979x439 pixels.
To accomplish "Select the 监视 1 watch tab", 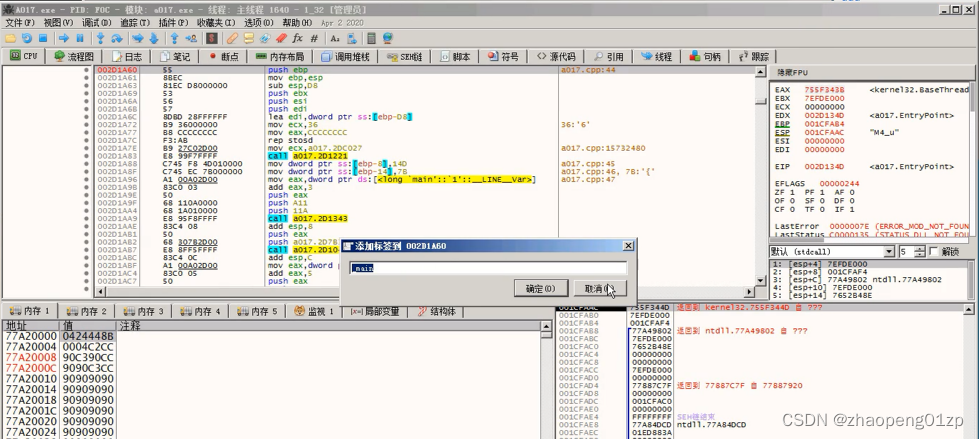I will [315, 311].
